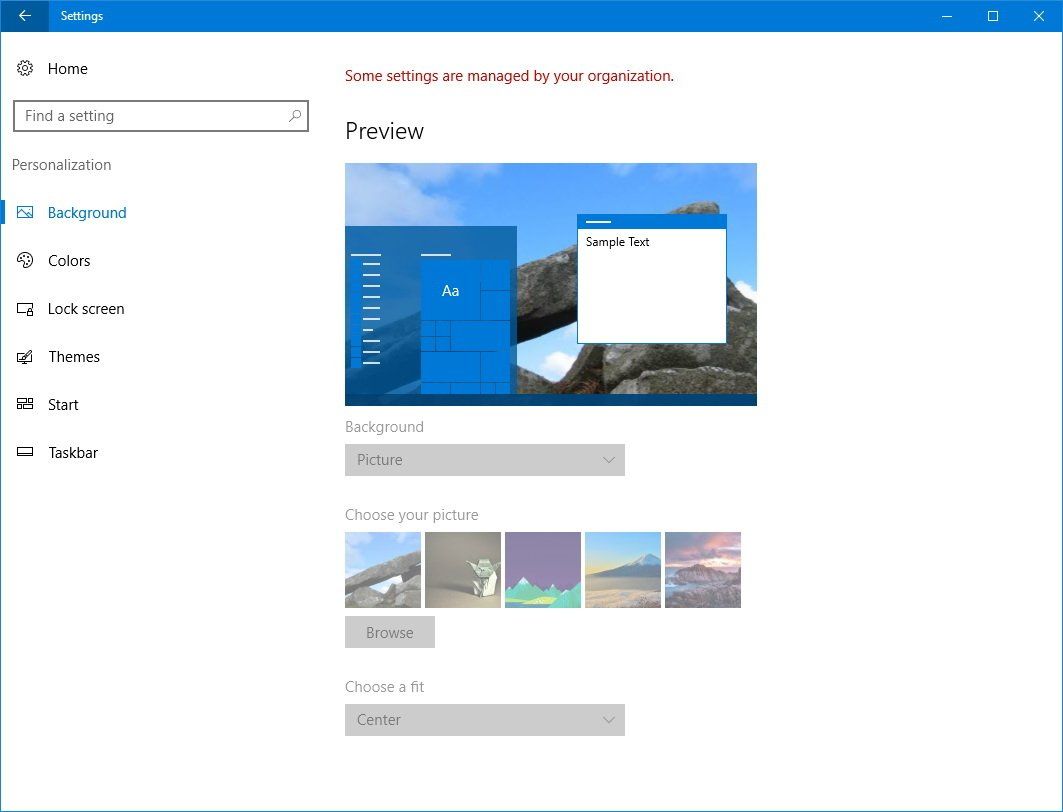Open the Taskbar personalization page
The height and width of the screenshot is (812, 1063).
pyautogui.click(x=73, y=452)
